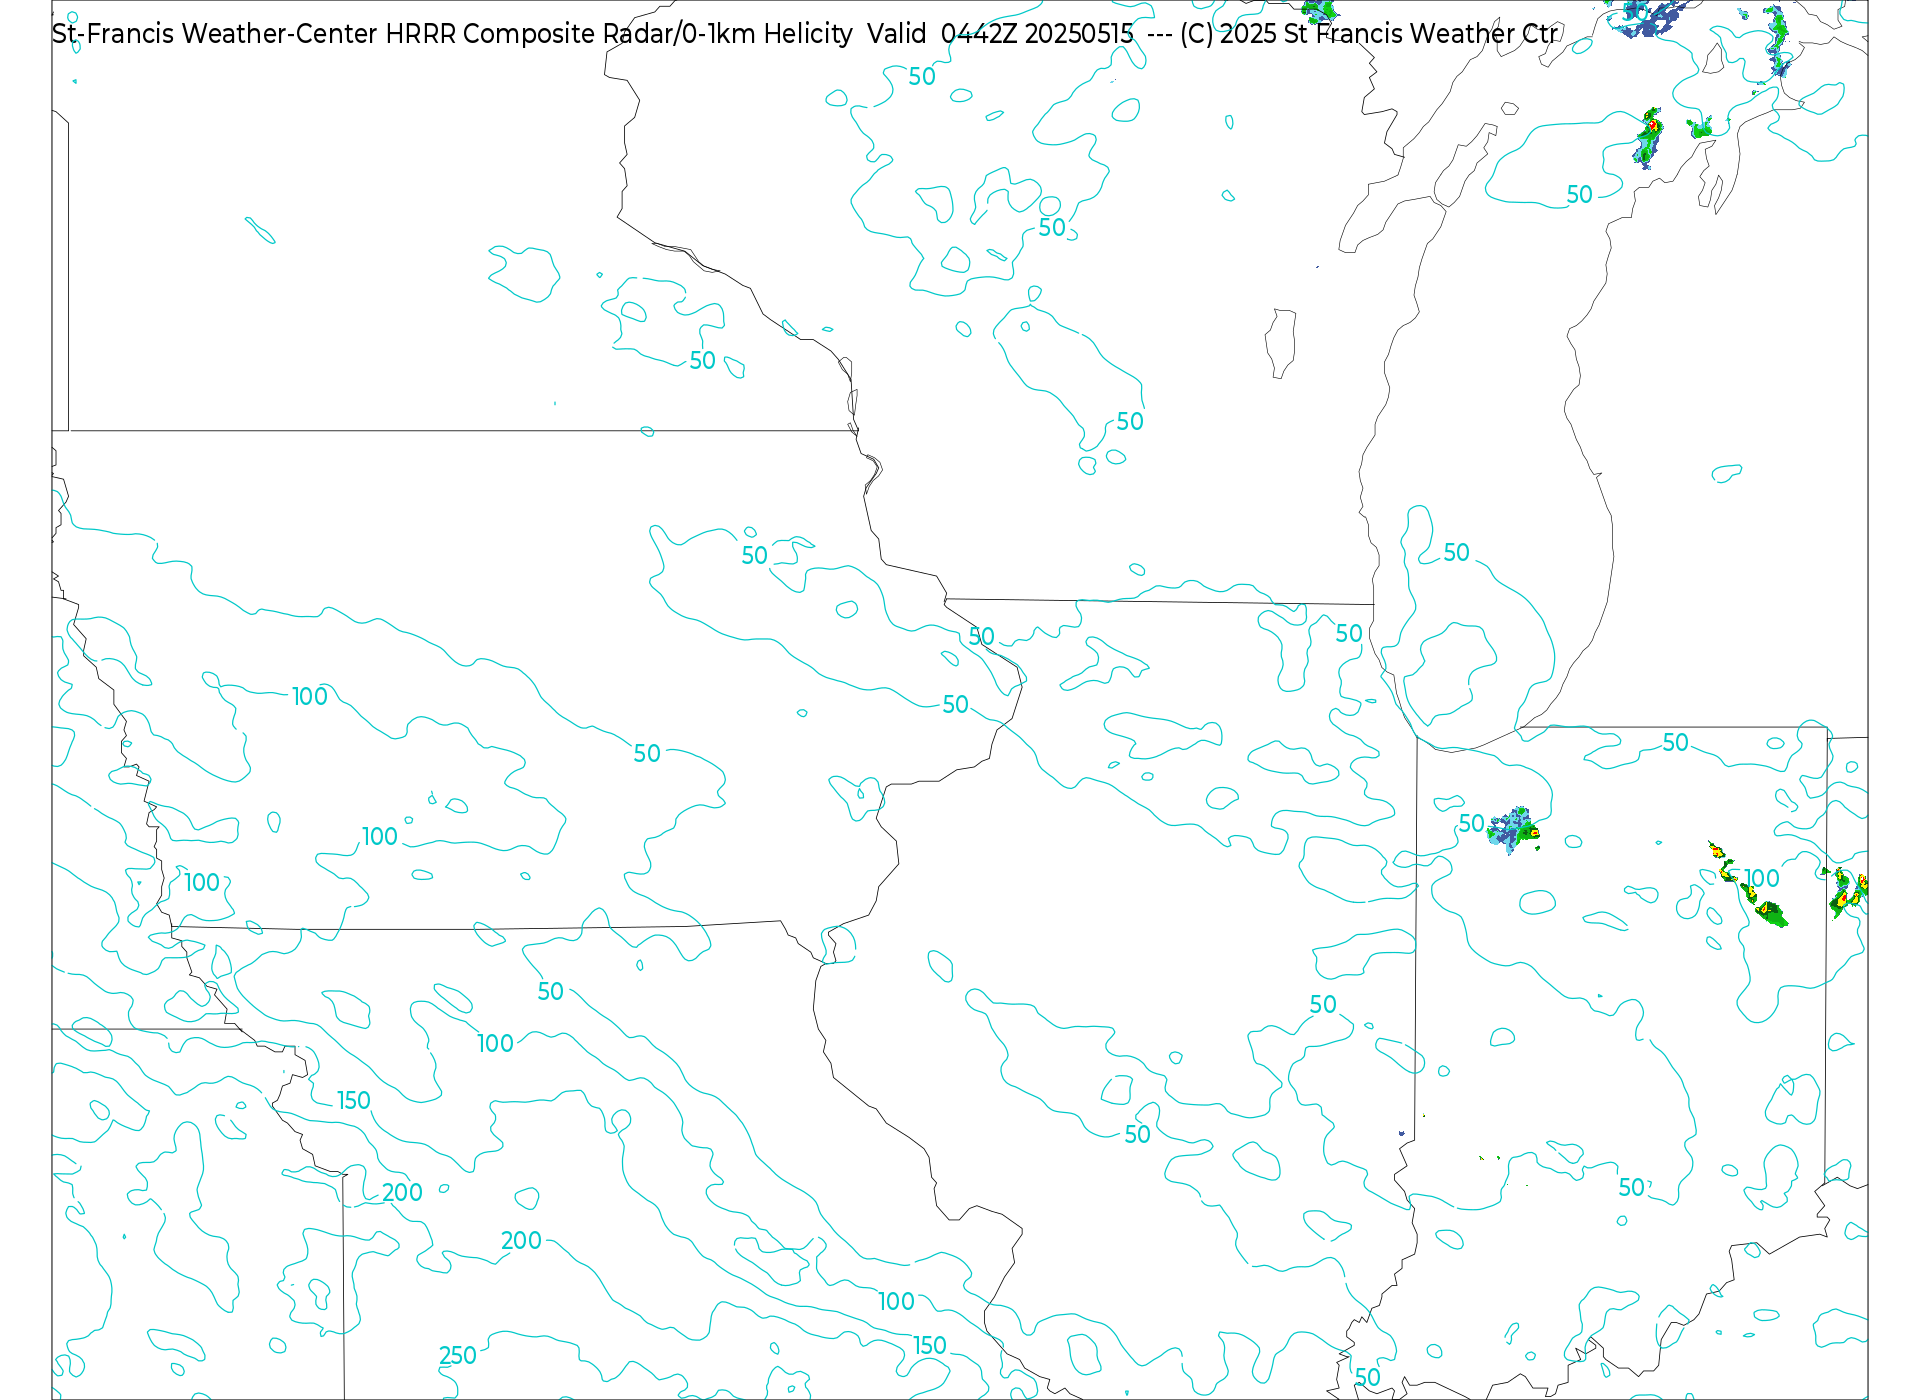Click the 100 label beside the Indiana radar echoes
Screen dimensions: 1920x1400
tap(1762, 878)
